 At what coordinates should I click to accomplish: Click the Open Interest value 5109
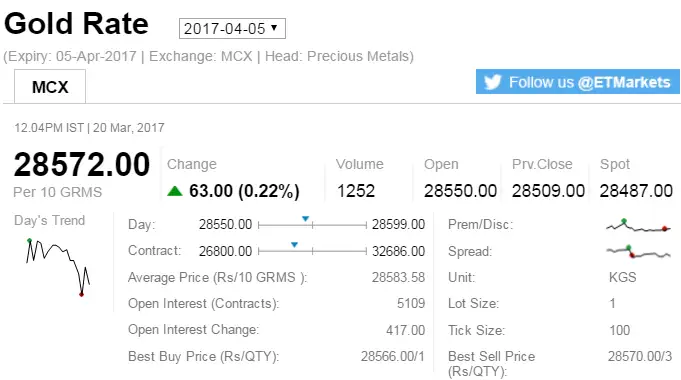[x=411, y=304]
